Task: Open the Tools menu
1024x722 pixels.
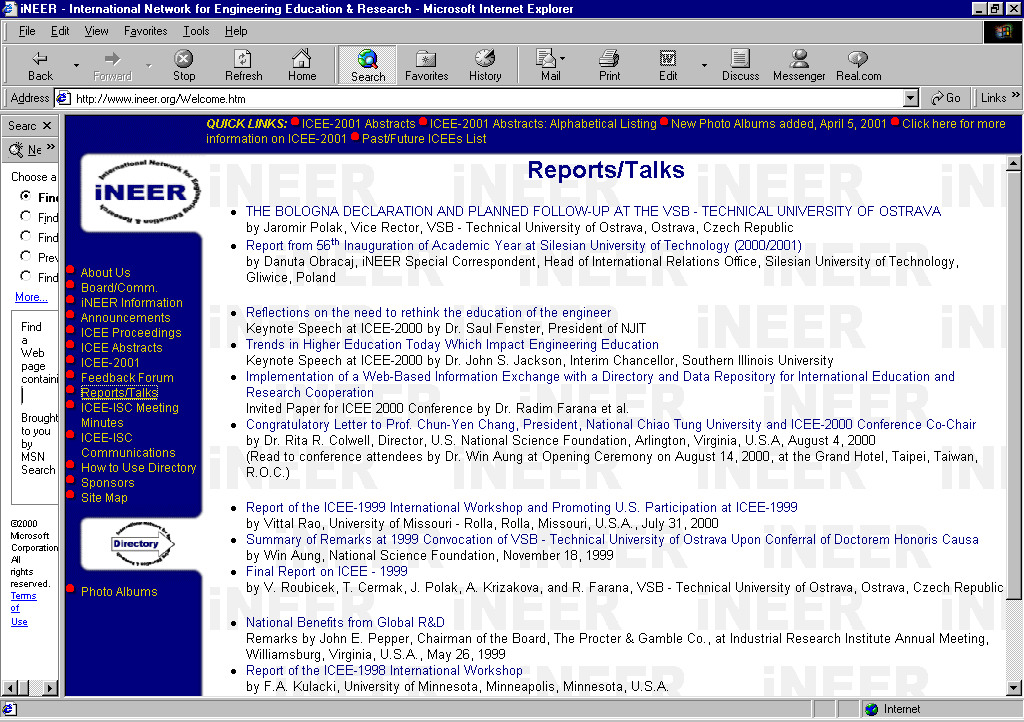Action: [196, 31]
